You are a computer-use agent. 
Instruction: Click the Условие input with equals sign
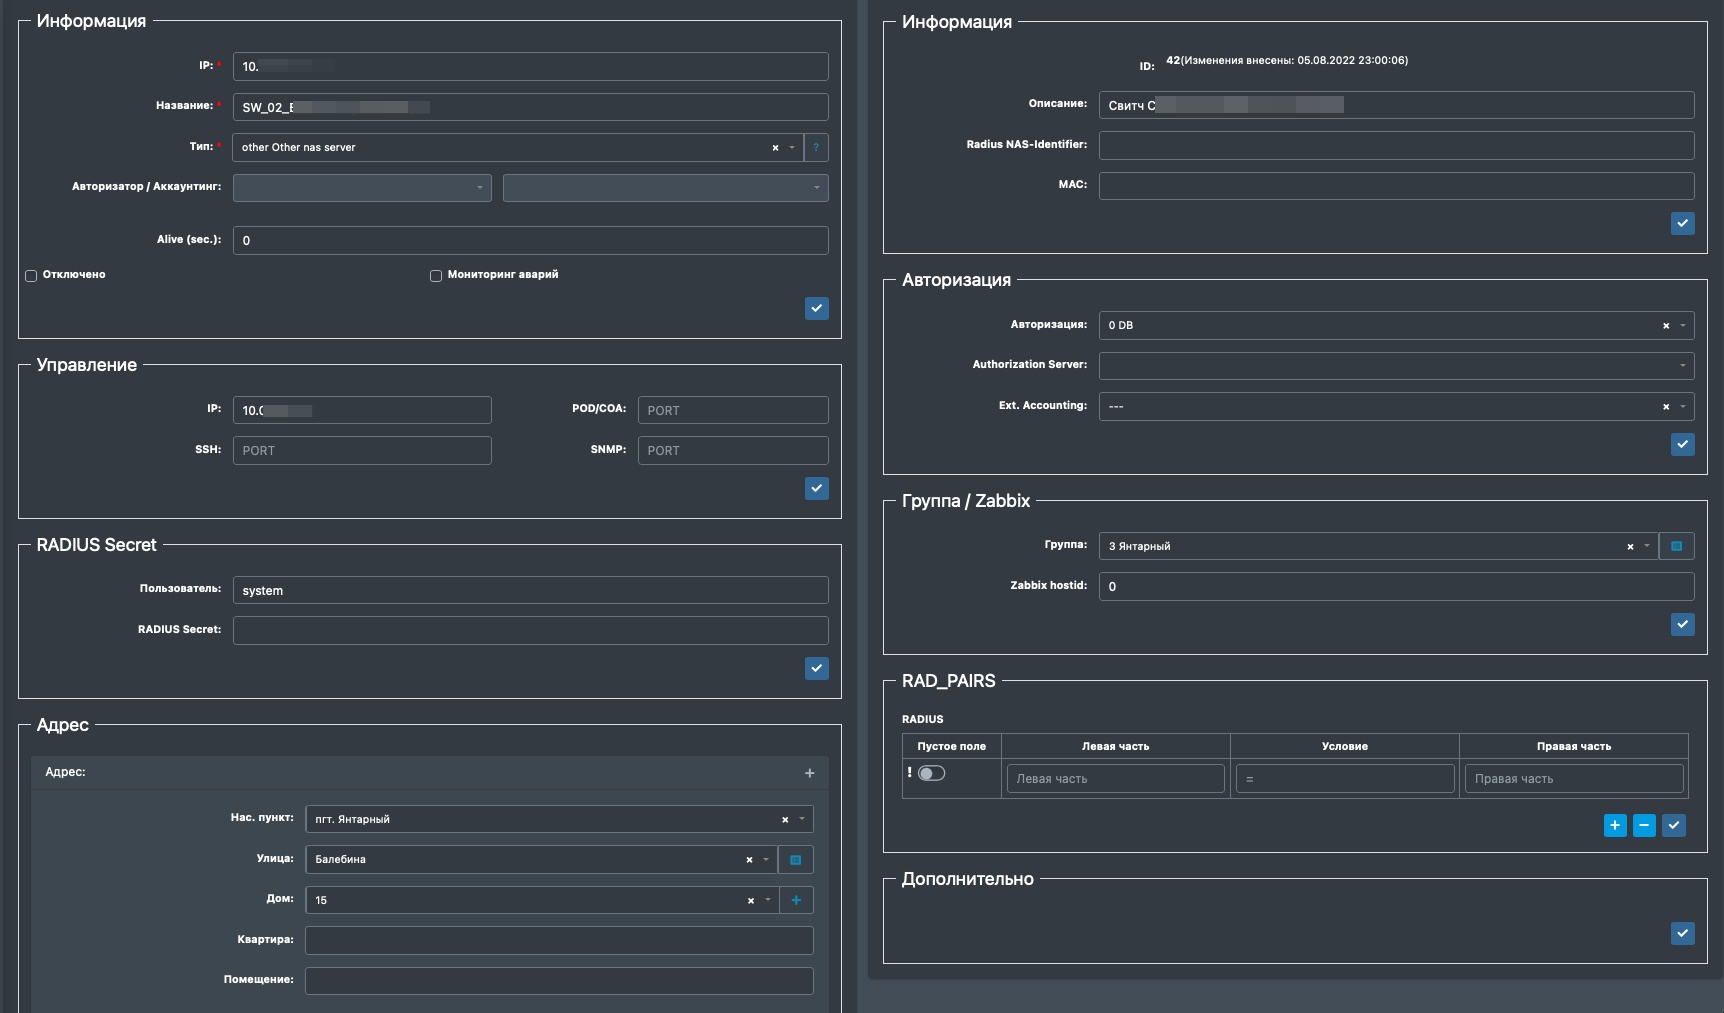point(1345,778)
